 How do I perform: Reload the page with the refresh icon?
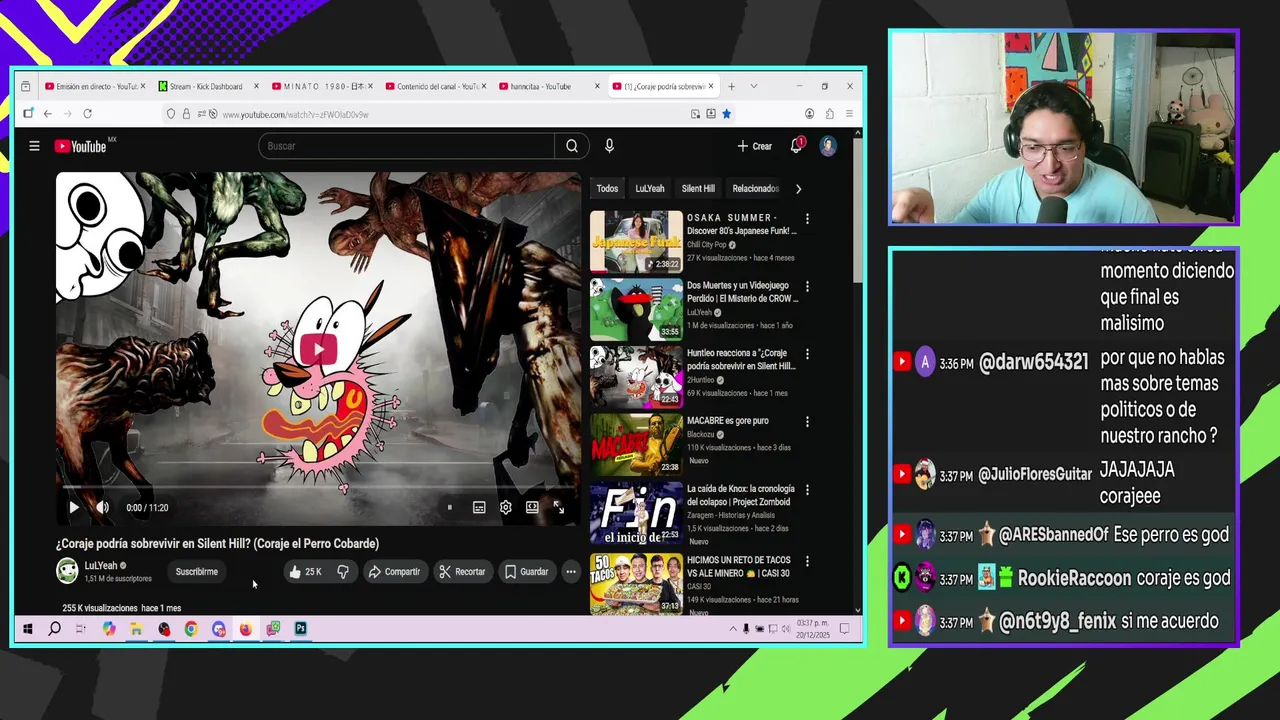click(x=88, y=114)
